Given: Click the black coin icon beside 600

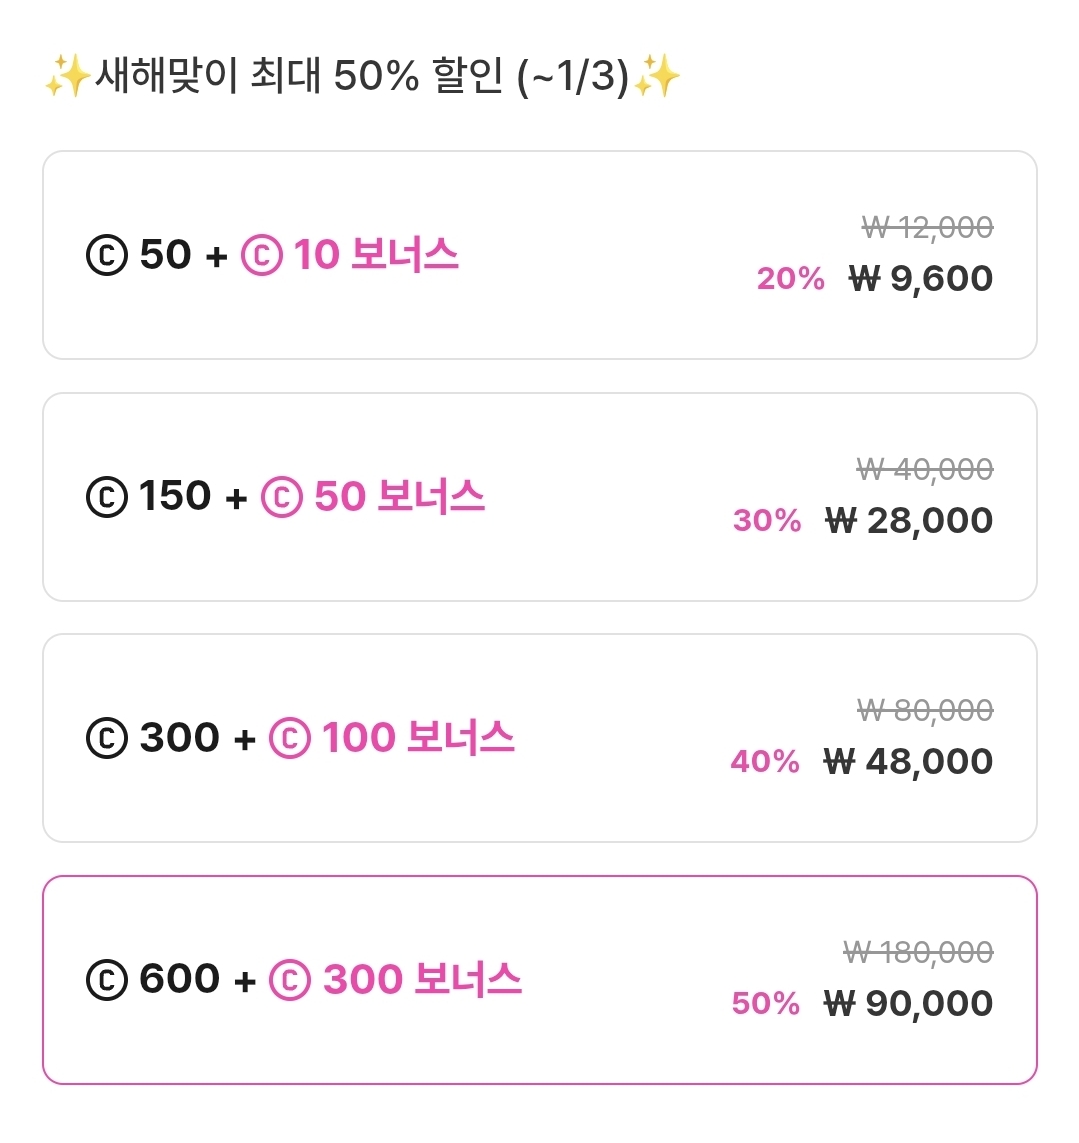Looking at the screenshot, I should (x=107, y=980).
